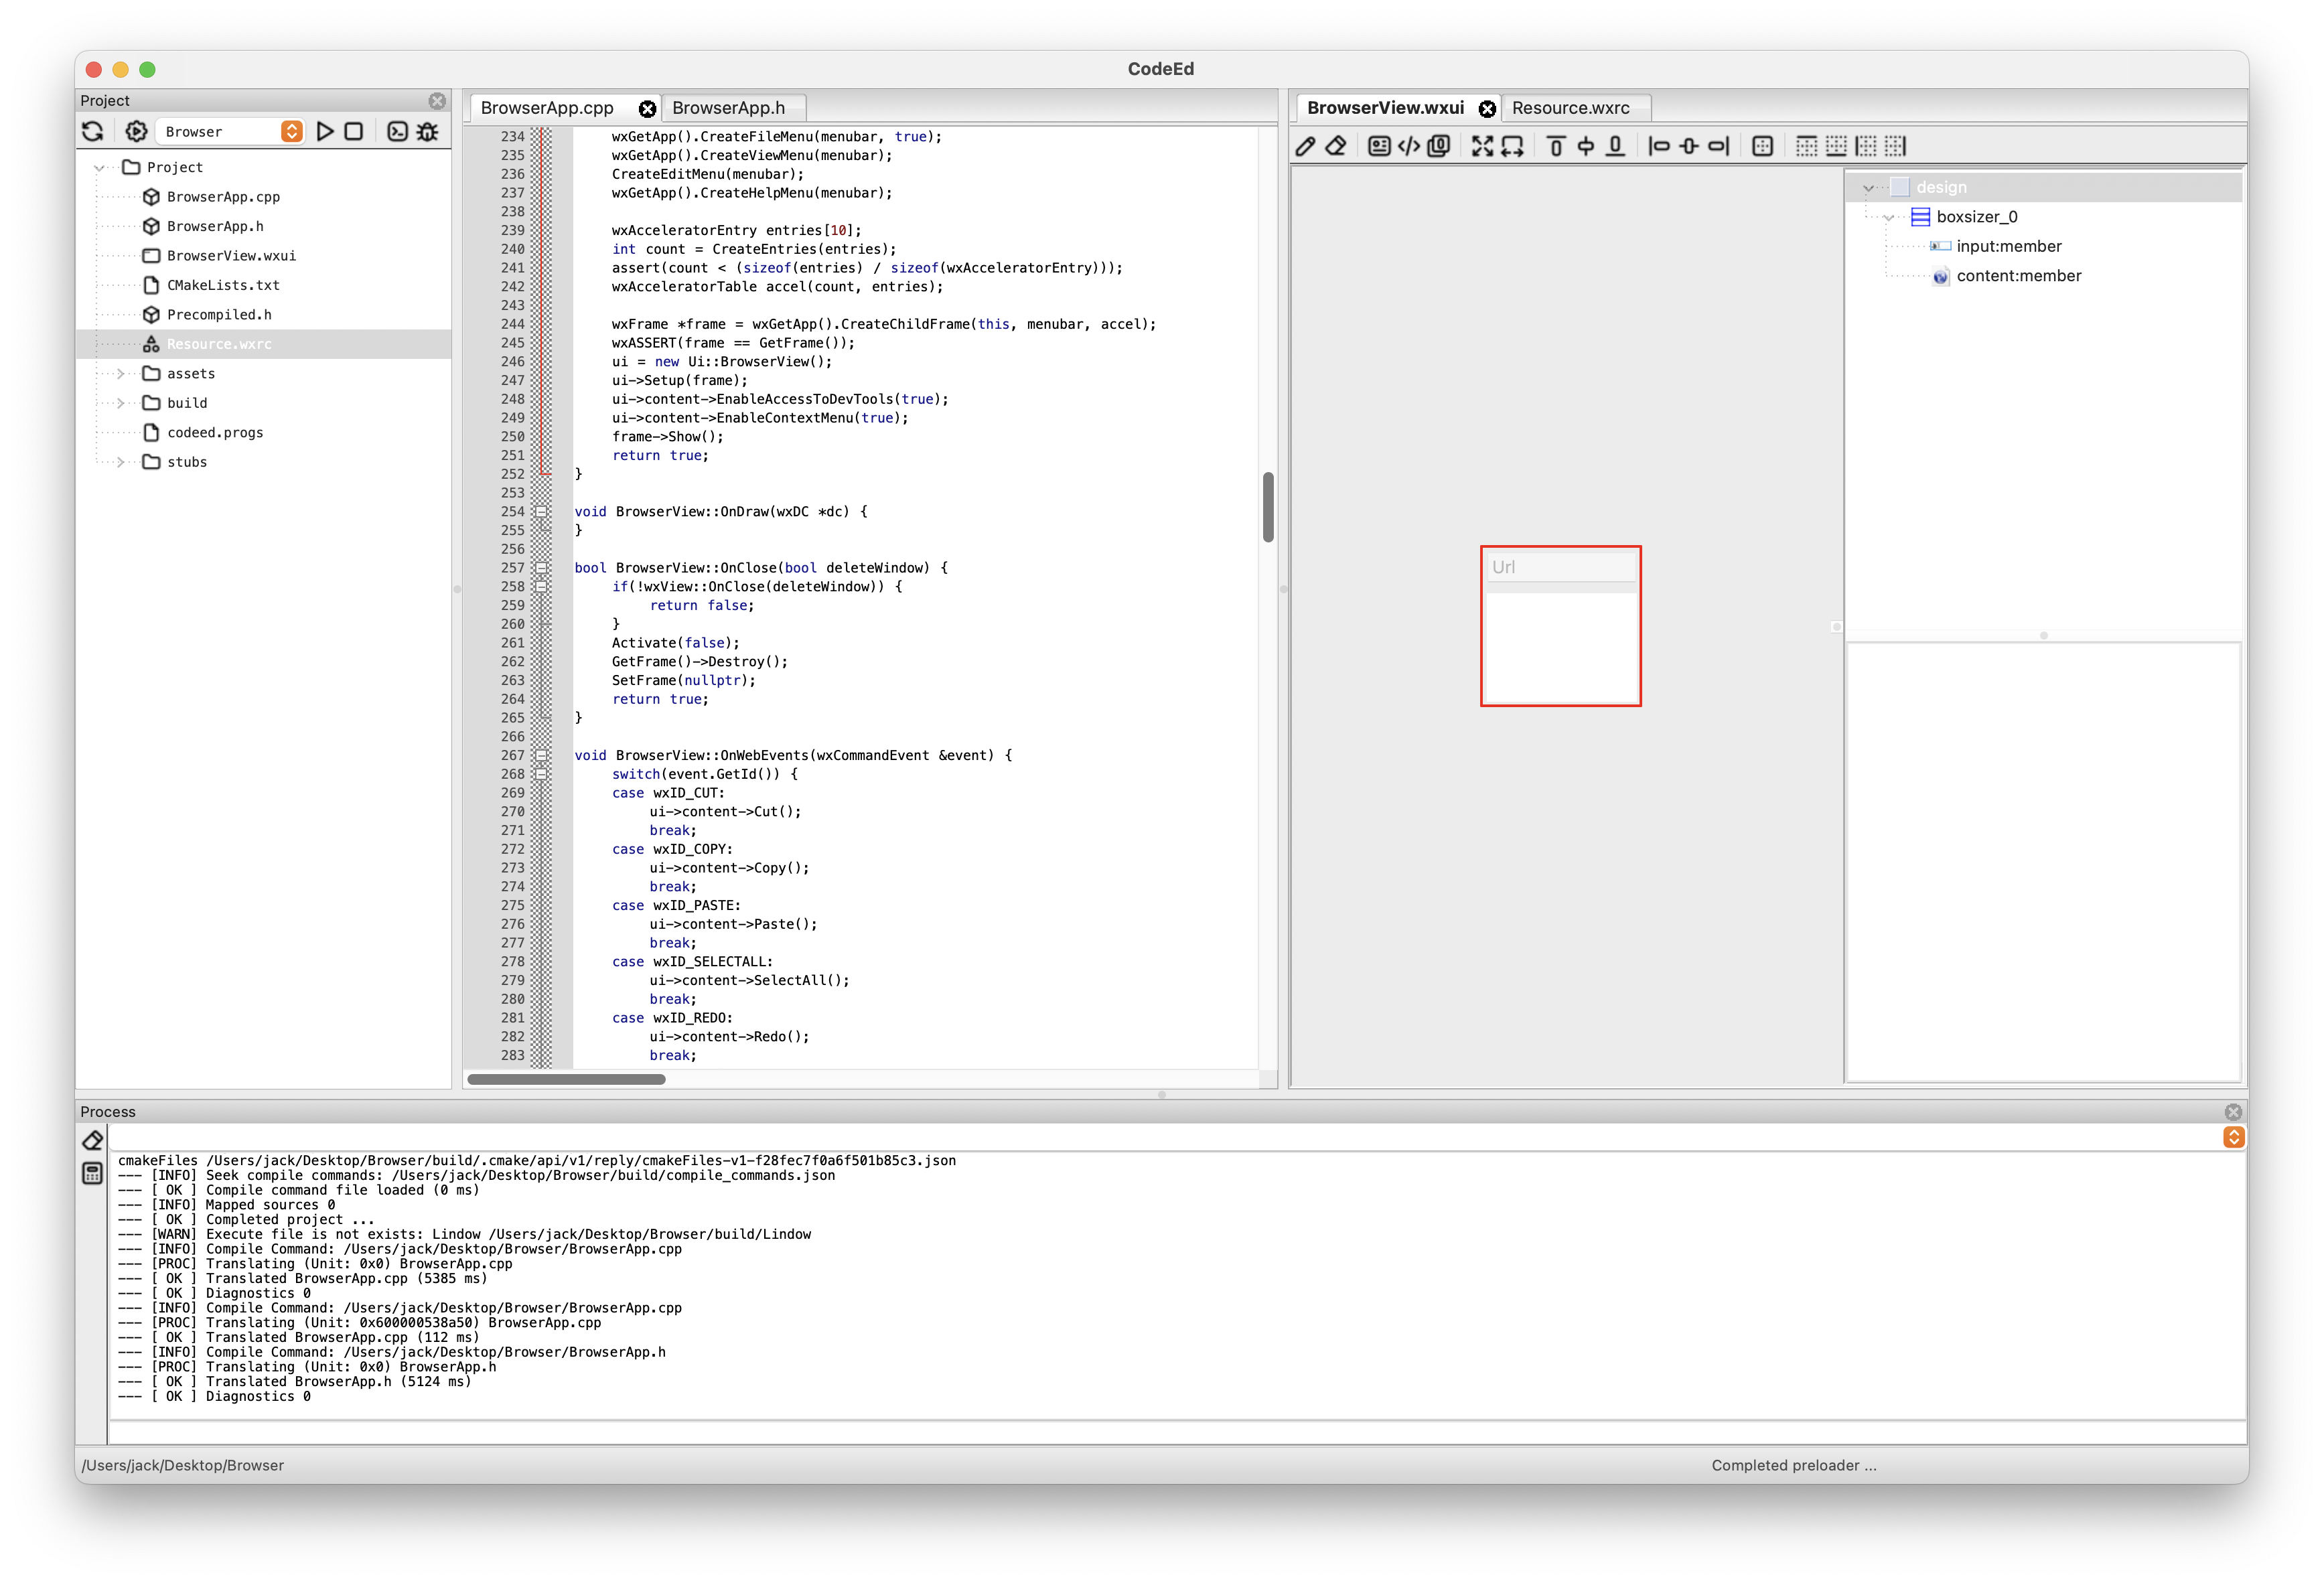Align widget horizontally centered
The height and width of the screenshot is (1583, 2324).
(x=1689, y=146)
